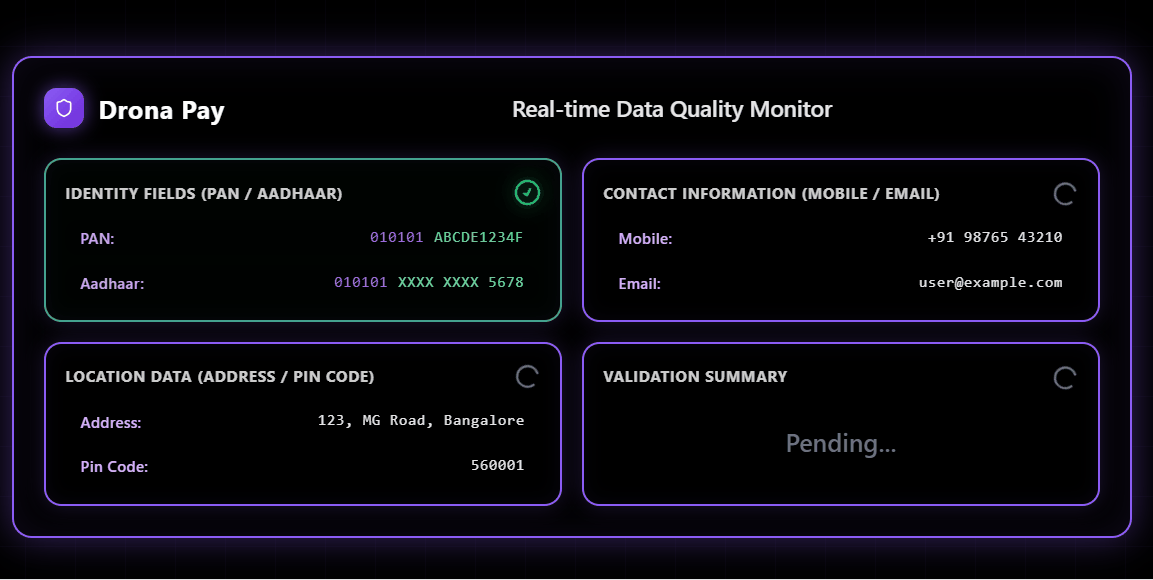Screen dimensions: 1153x580
Task: Click the Location Data (Address / Pin Code) heading
Action: pyautogui.click(x=220, y=377)
